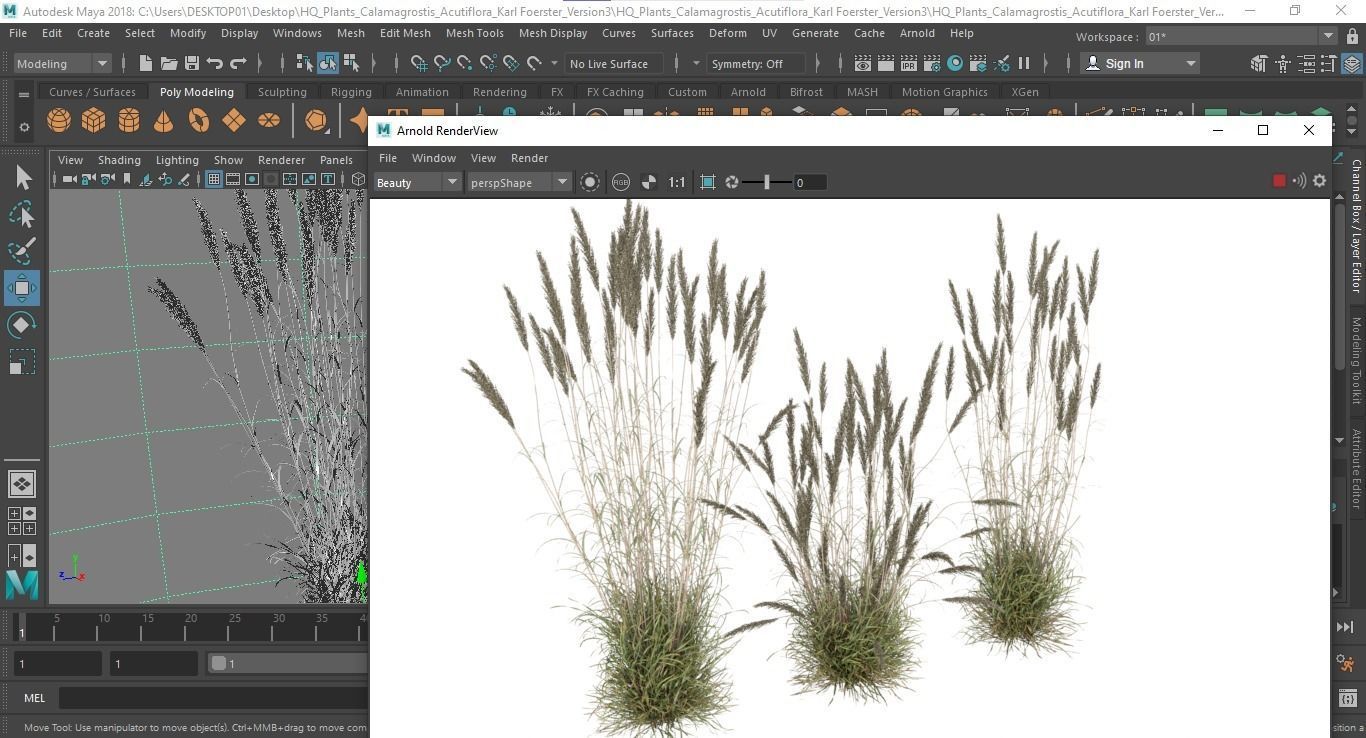Click the Redo arrow icon
1366x738 pixels.
(238, 63)
